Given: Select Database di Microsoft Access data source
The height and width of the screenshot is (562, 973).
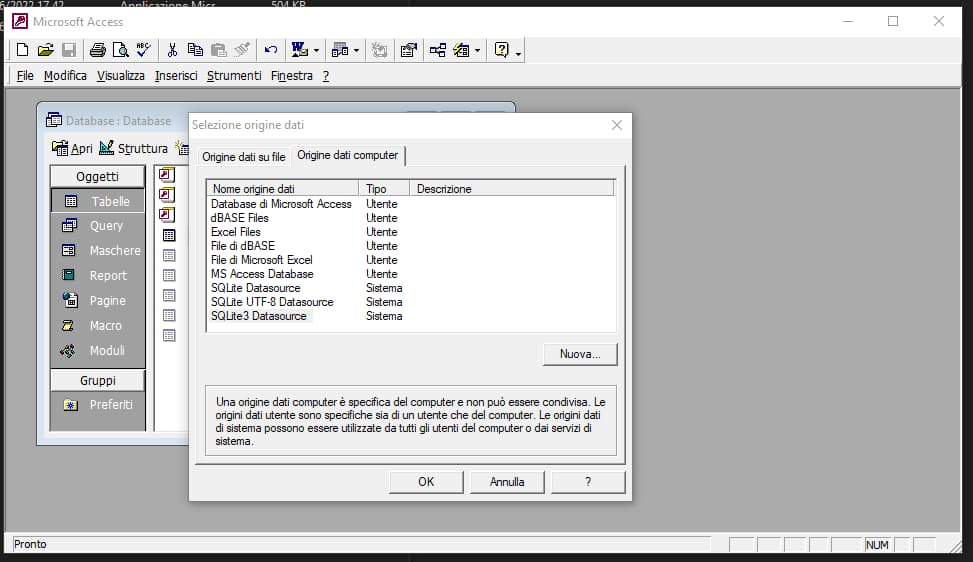Looking at the screenshot, I should (281, 204).
